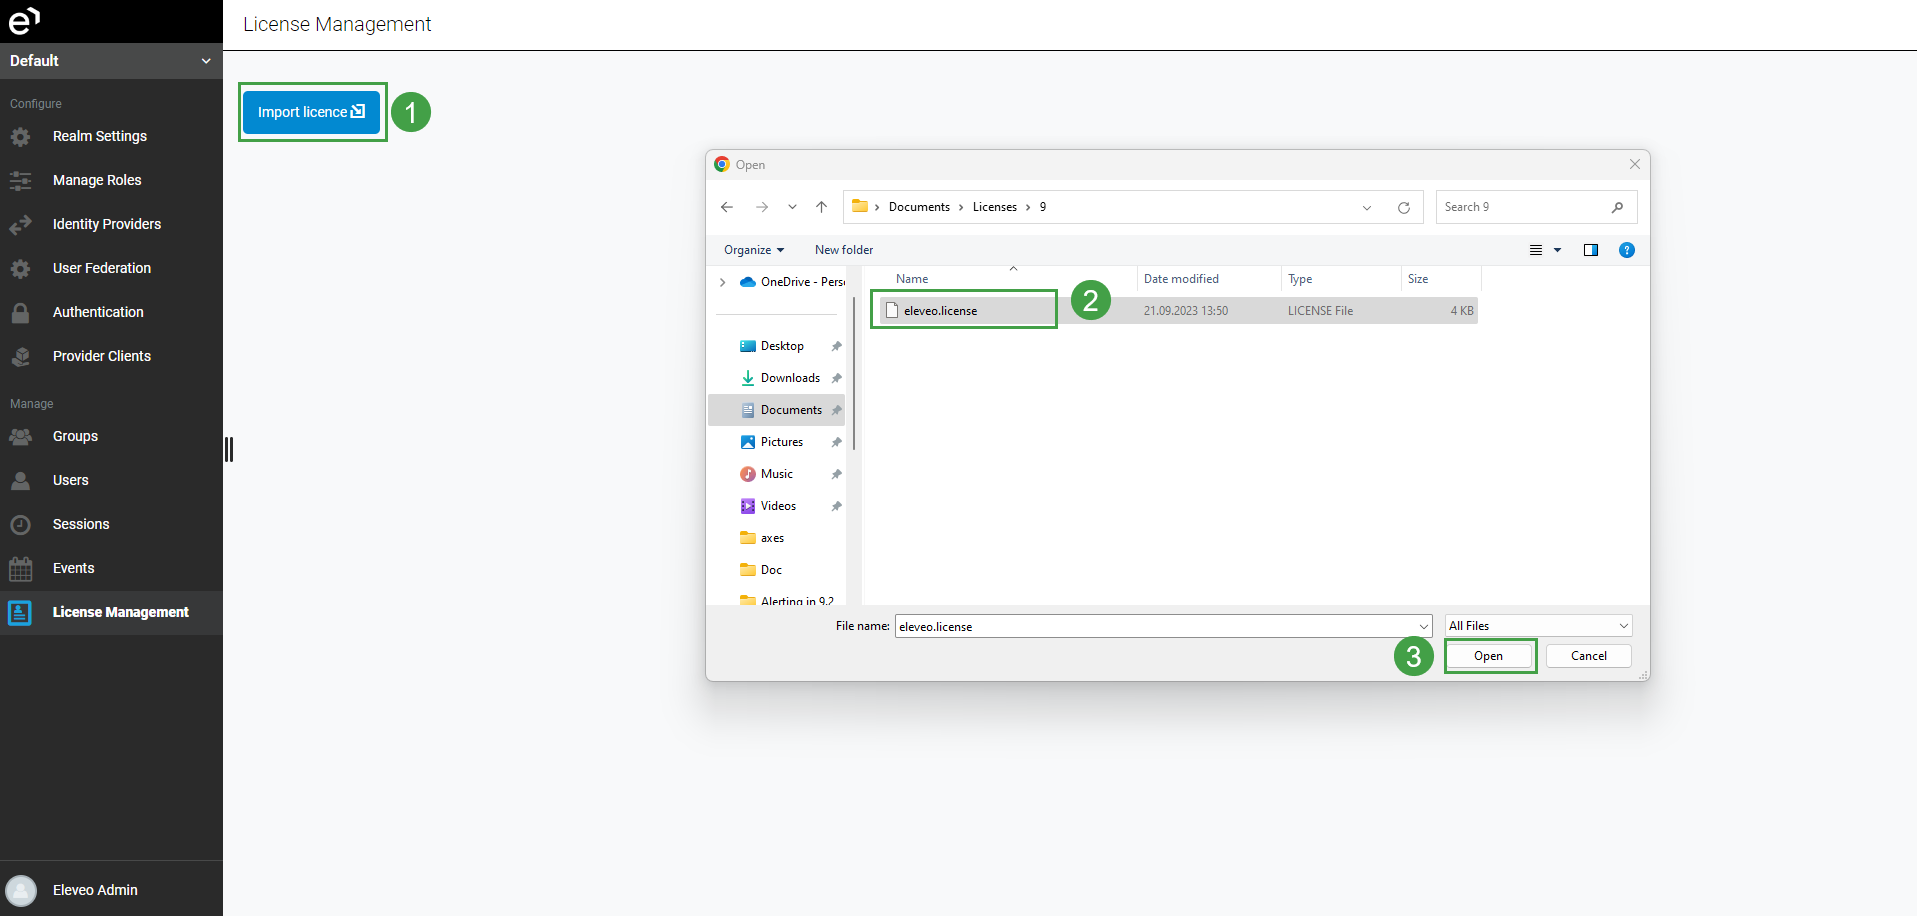This screenshot has width=1917, height=916.
Task: Click the Import licence button
Action: [x=311, y=112]
